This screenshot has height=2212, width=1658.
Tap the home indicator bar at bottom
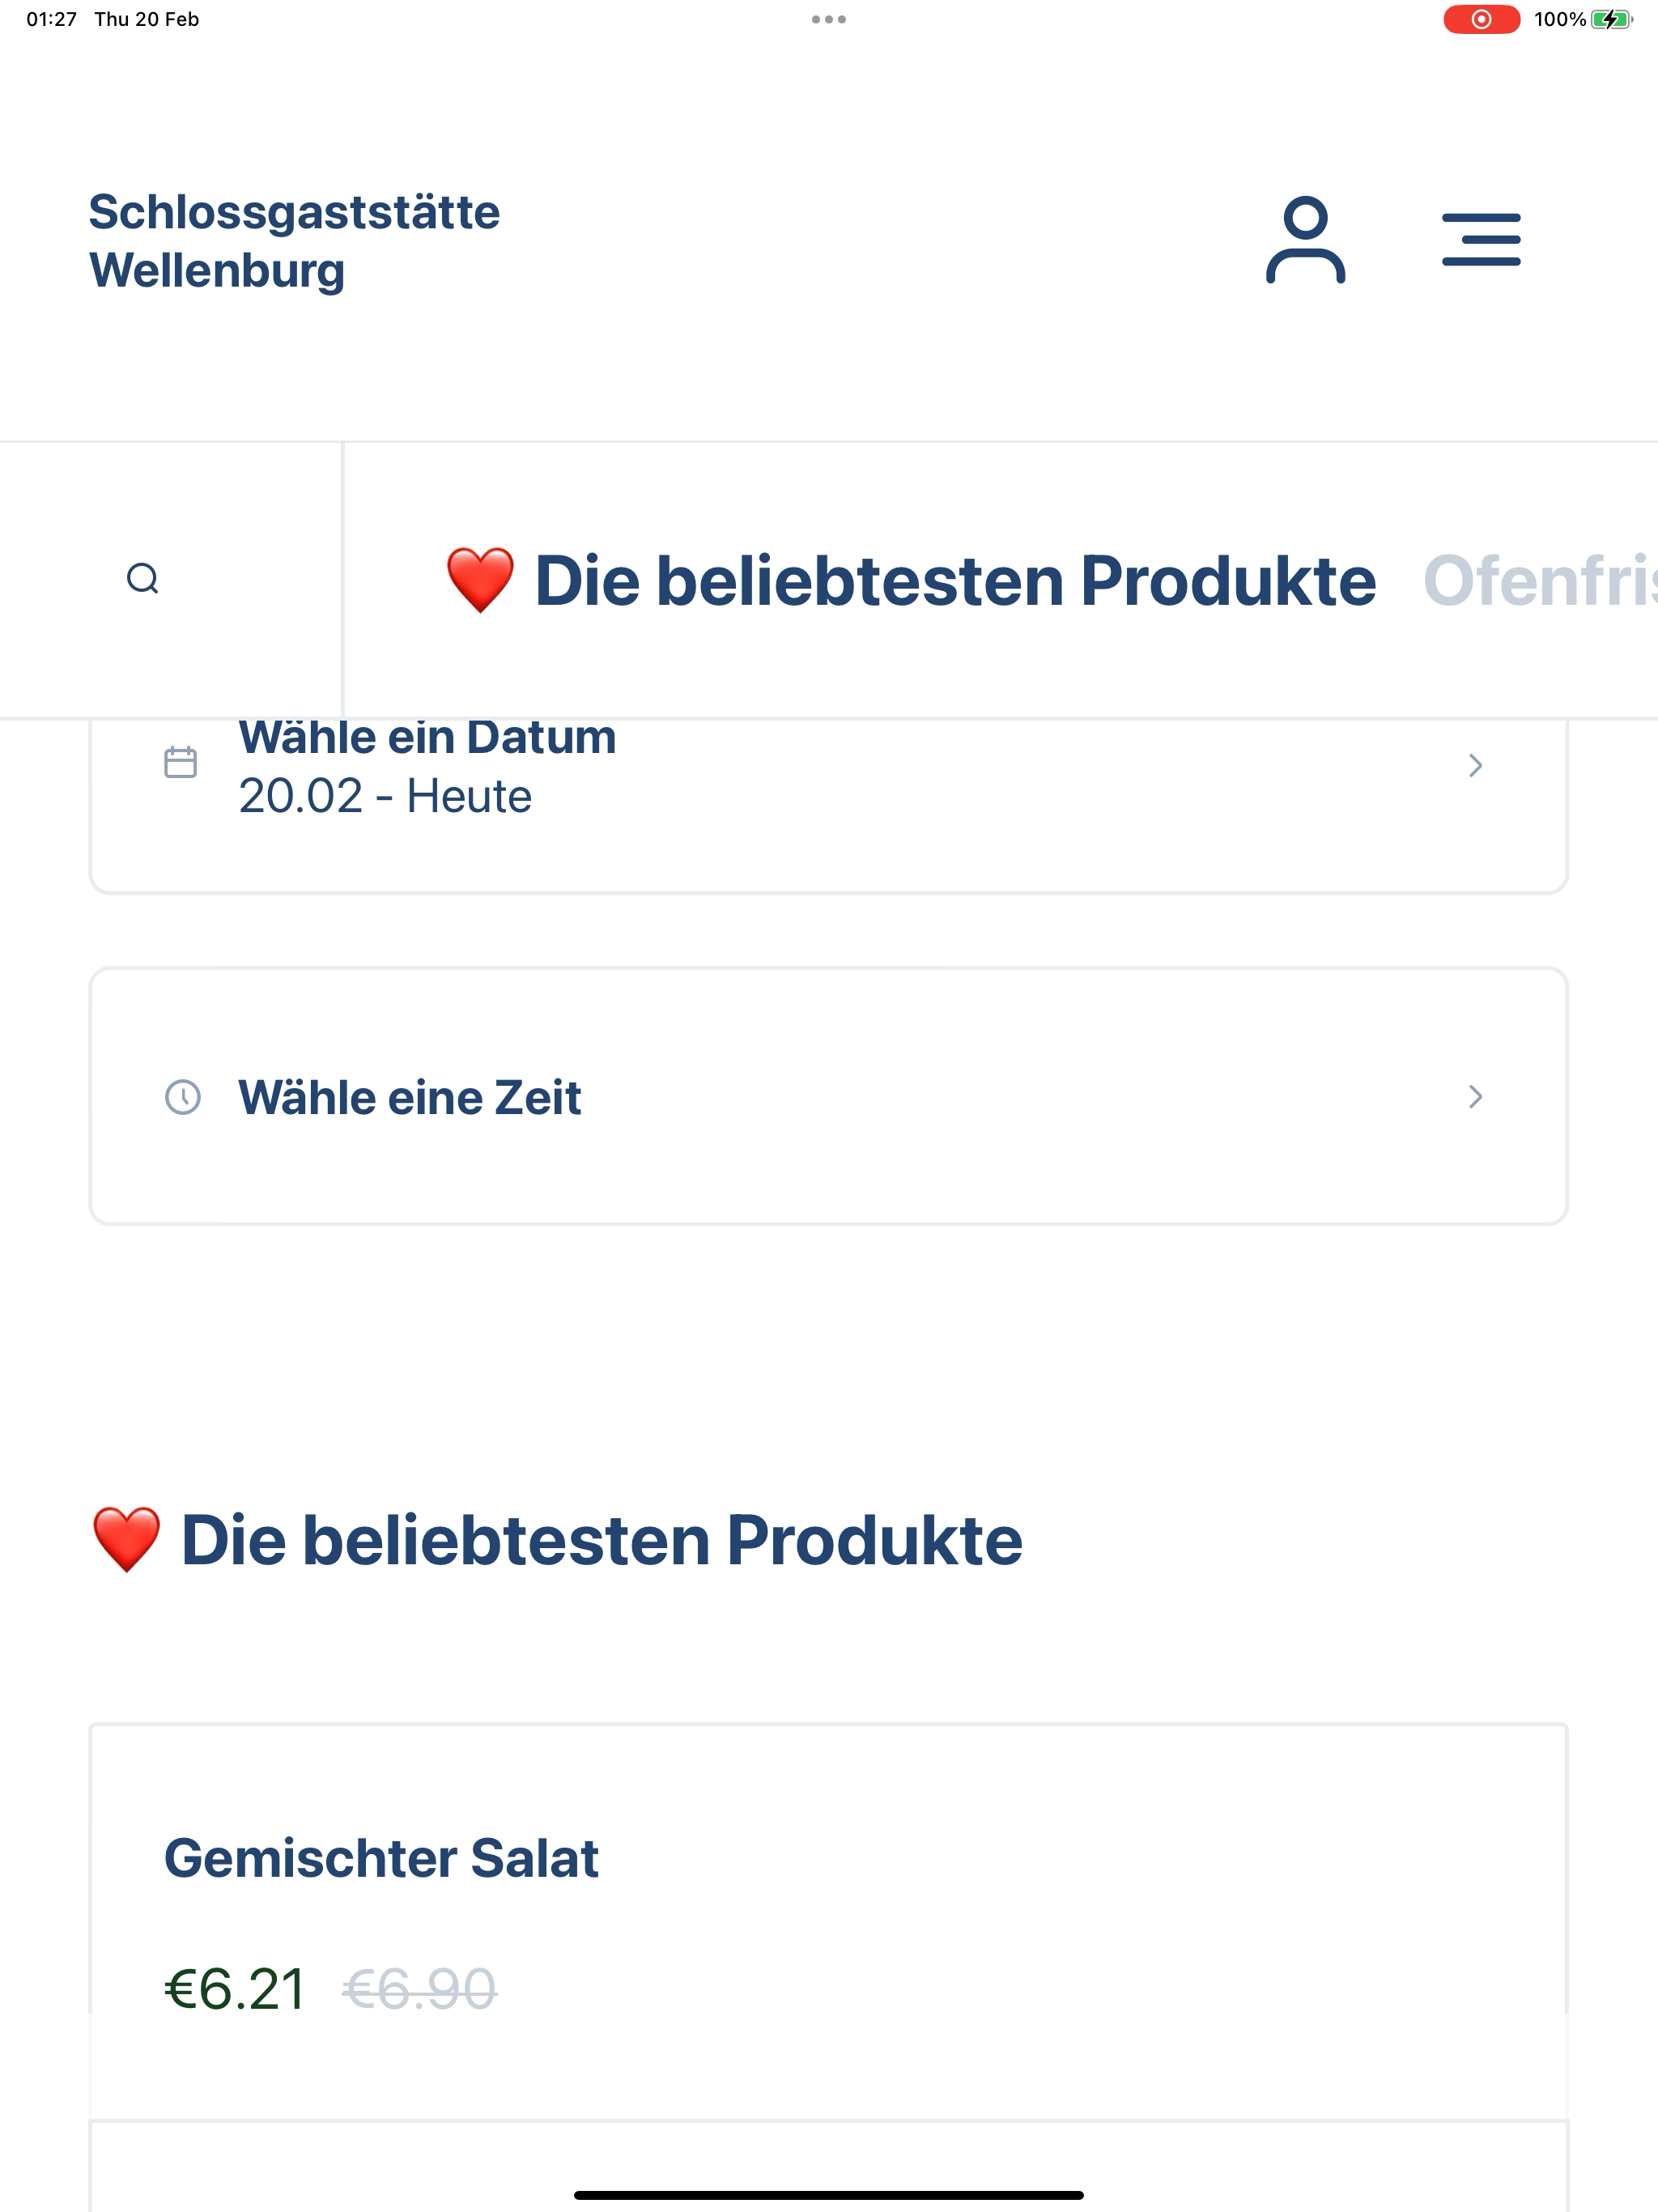[x=829, y=2195]
